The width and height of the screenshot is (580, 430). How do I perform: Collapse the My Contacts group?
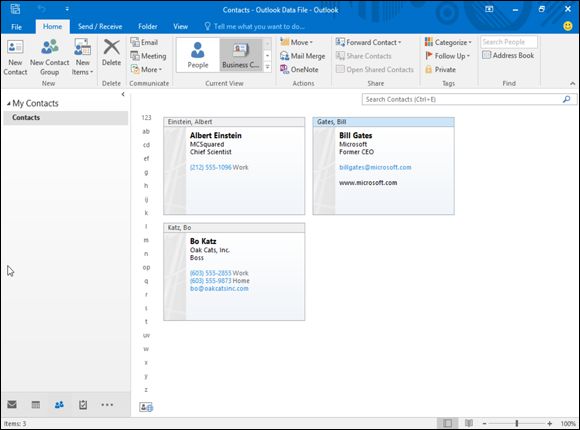coord(9,104)
